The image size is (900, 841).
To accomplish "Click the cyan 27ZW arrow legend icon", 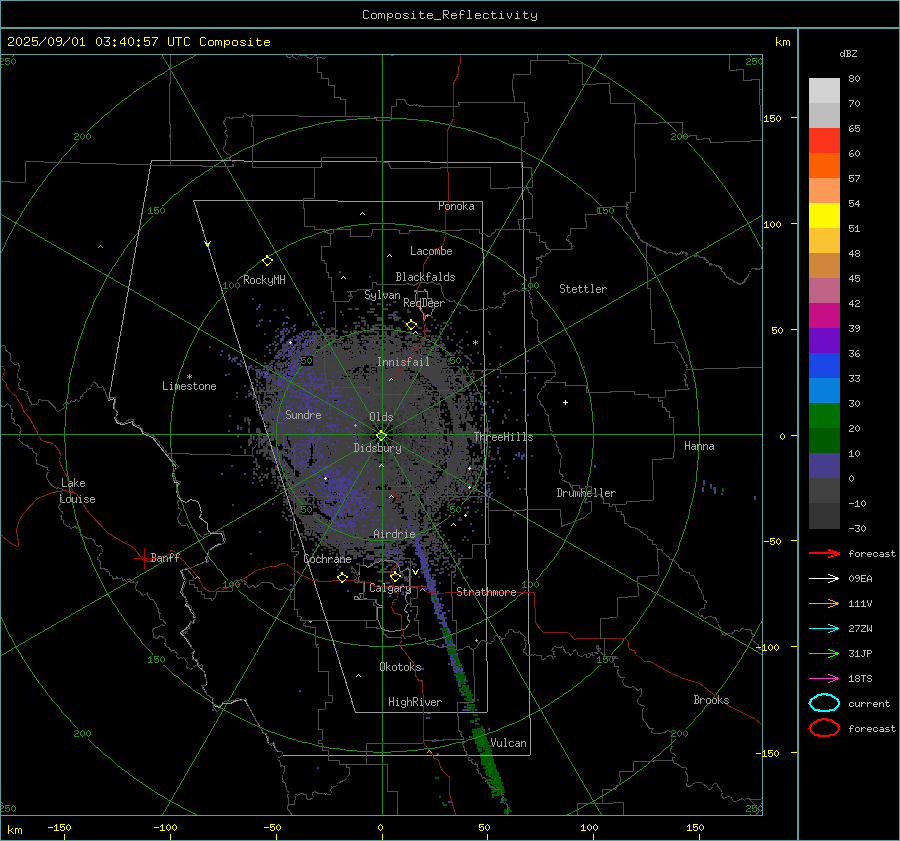I will 824,629.
